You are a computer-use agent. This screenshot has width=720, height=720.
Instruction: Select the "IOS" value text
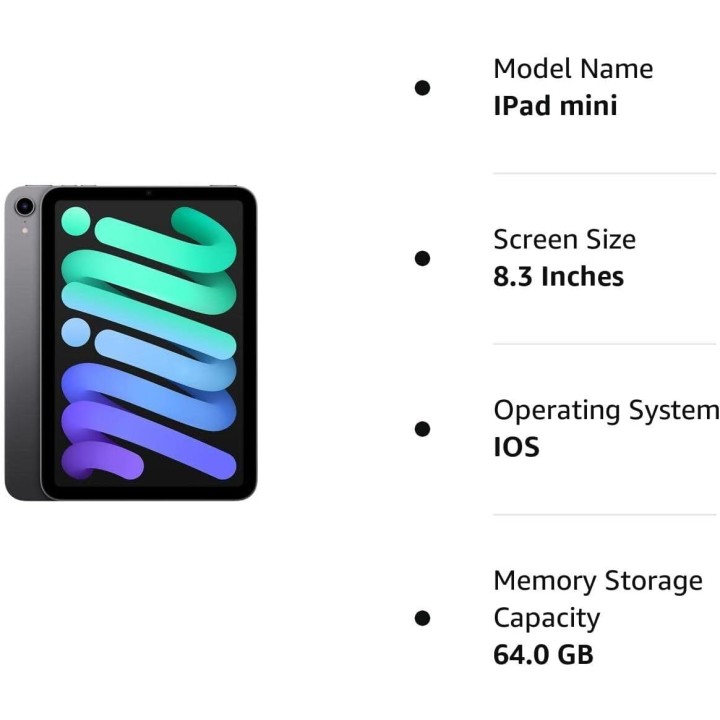[516, 447]
